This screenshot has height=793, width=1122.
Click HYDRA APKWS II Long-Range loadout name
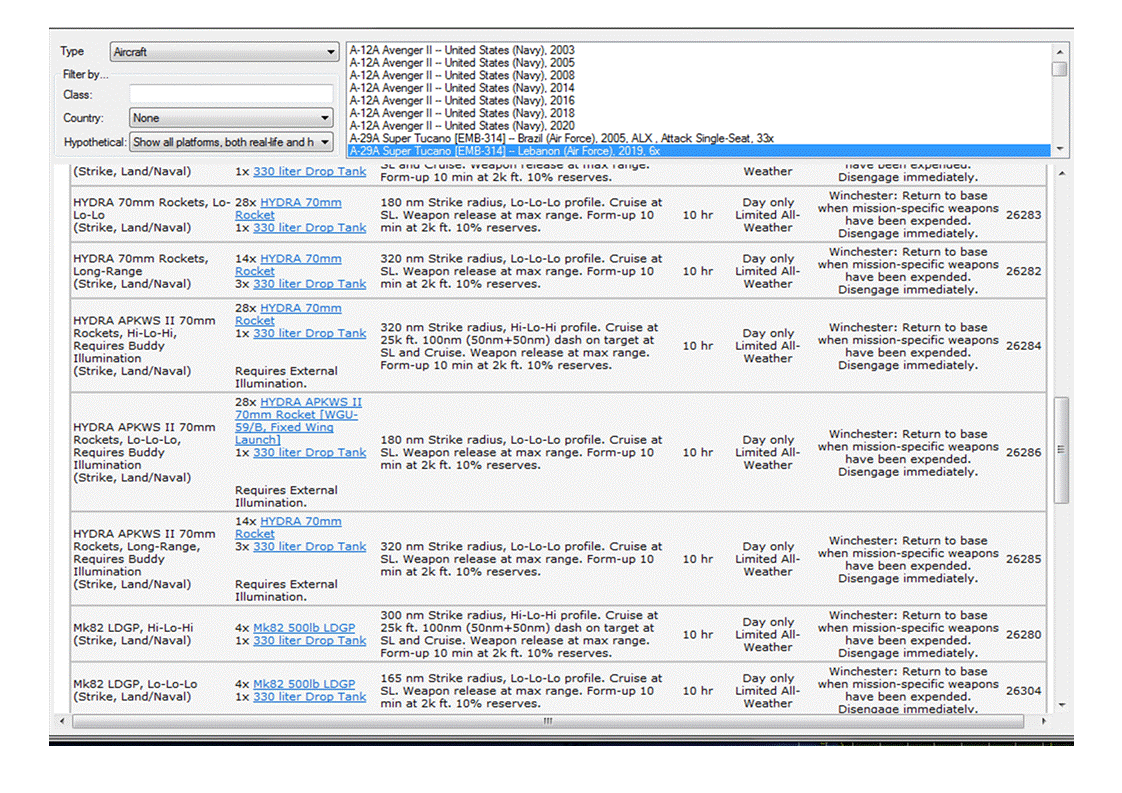pos(144,559)
